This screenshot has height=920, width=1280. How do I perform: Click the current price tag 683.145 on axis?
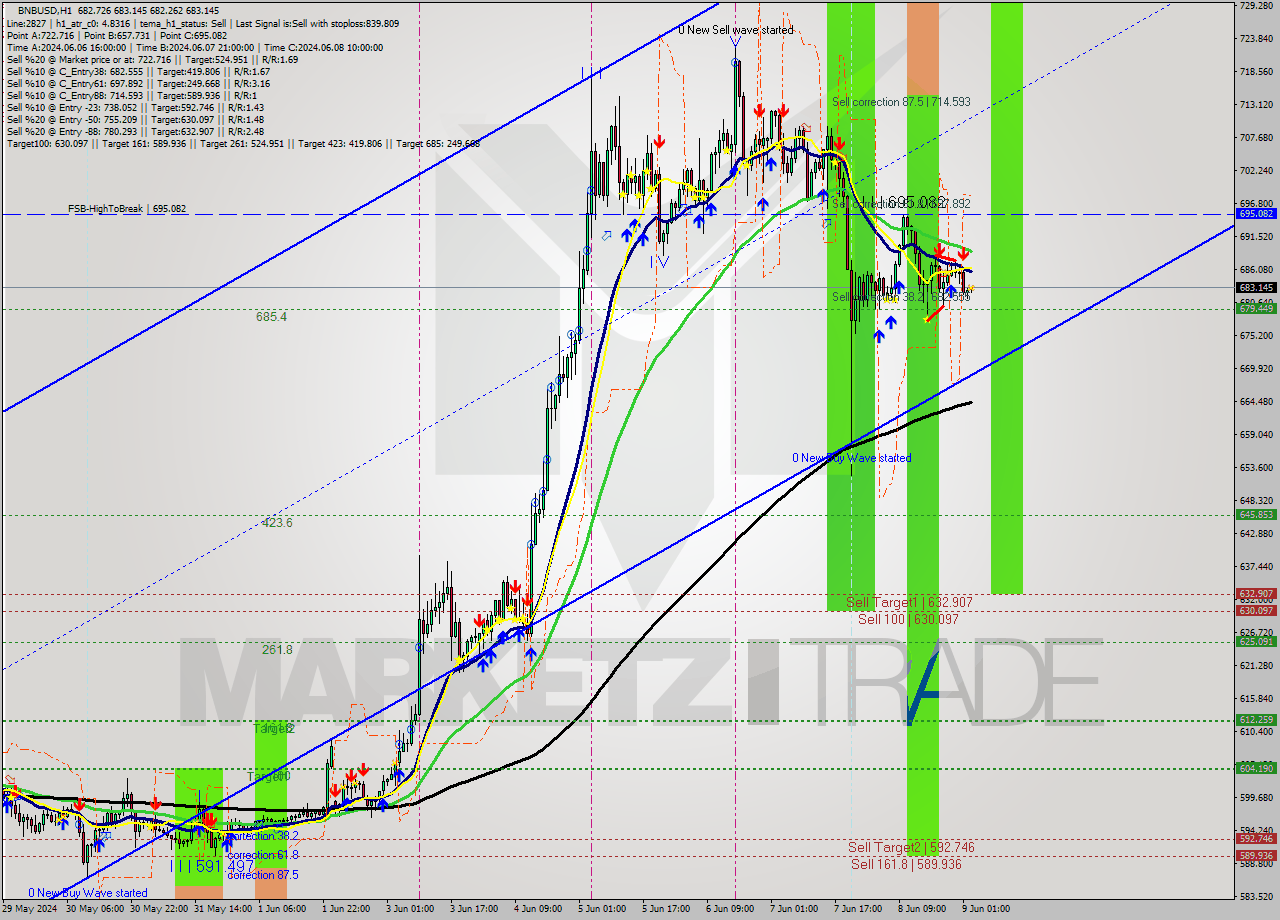click(x=1256, y=287)
